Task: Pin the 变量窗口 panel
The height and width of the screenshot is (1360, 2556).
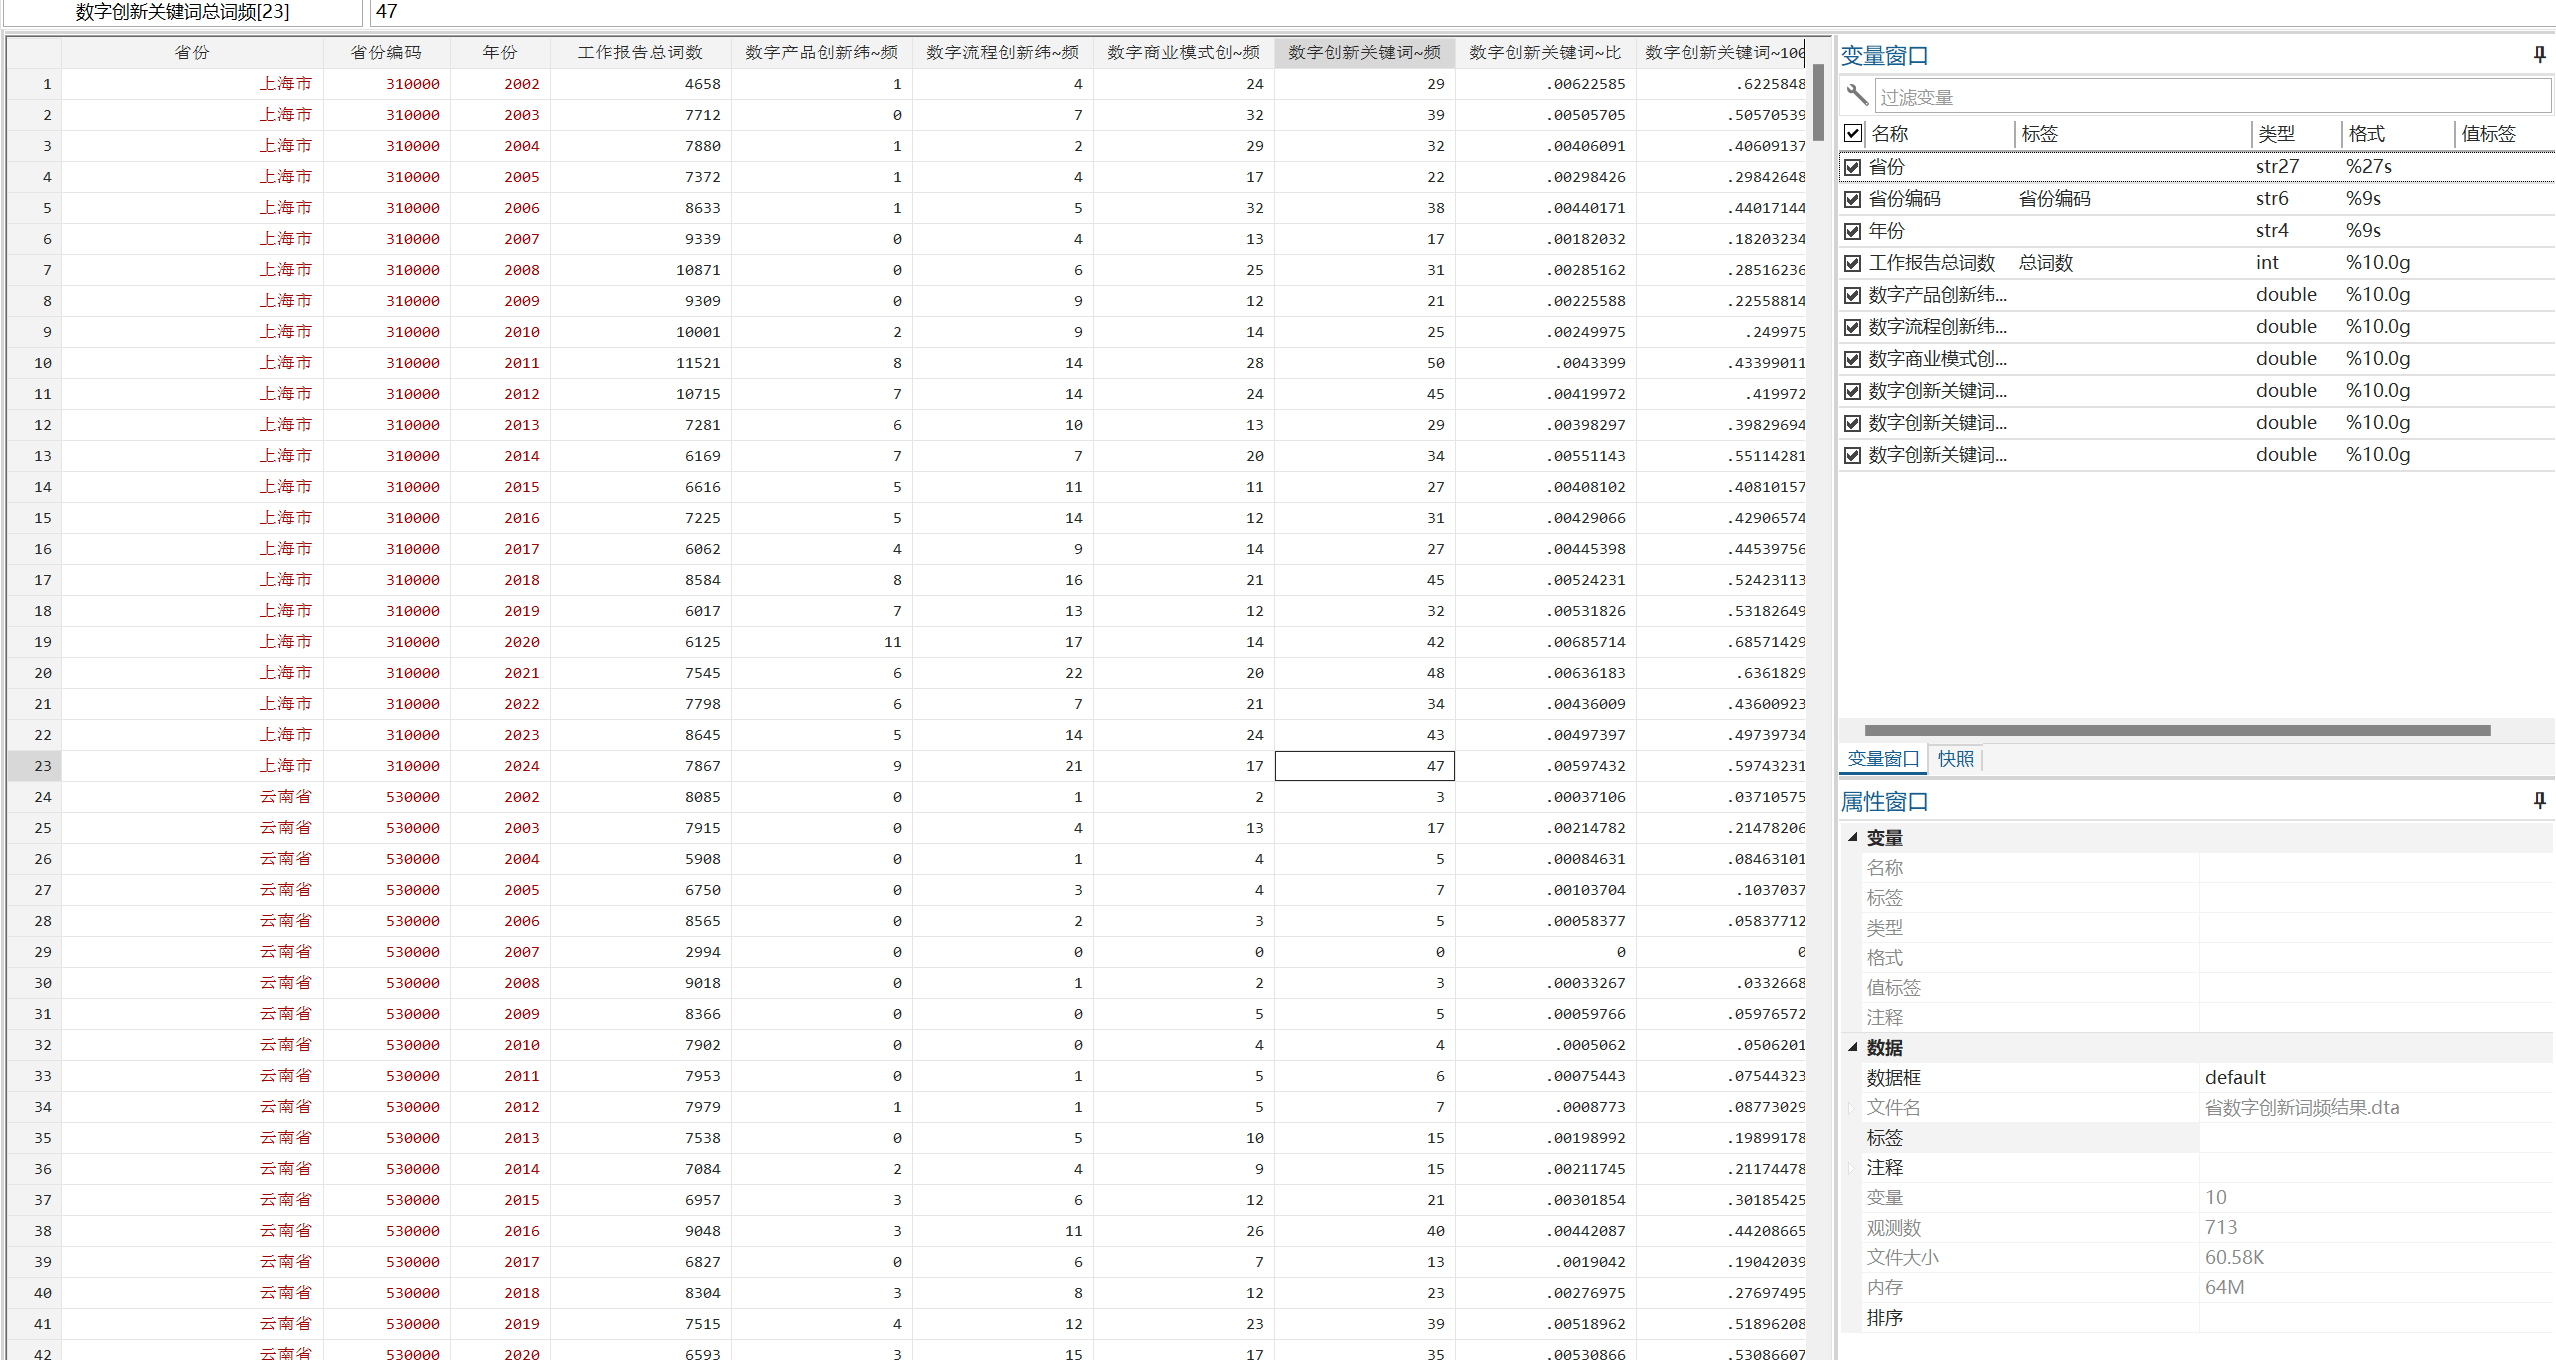Action: point(2538,54)
